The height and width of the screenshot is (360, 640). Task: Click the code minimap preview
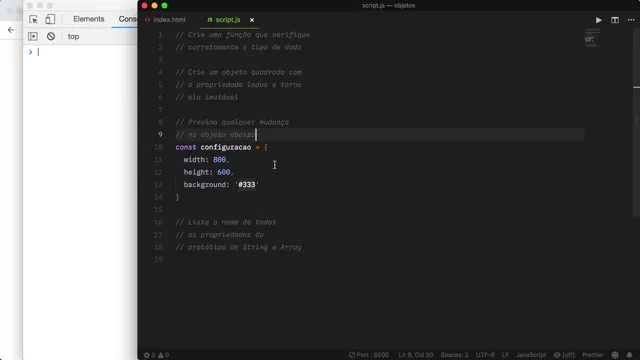[592, 38]
